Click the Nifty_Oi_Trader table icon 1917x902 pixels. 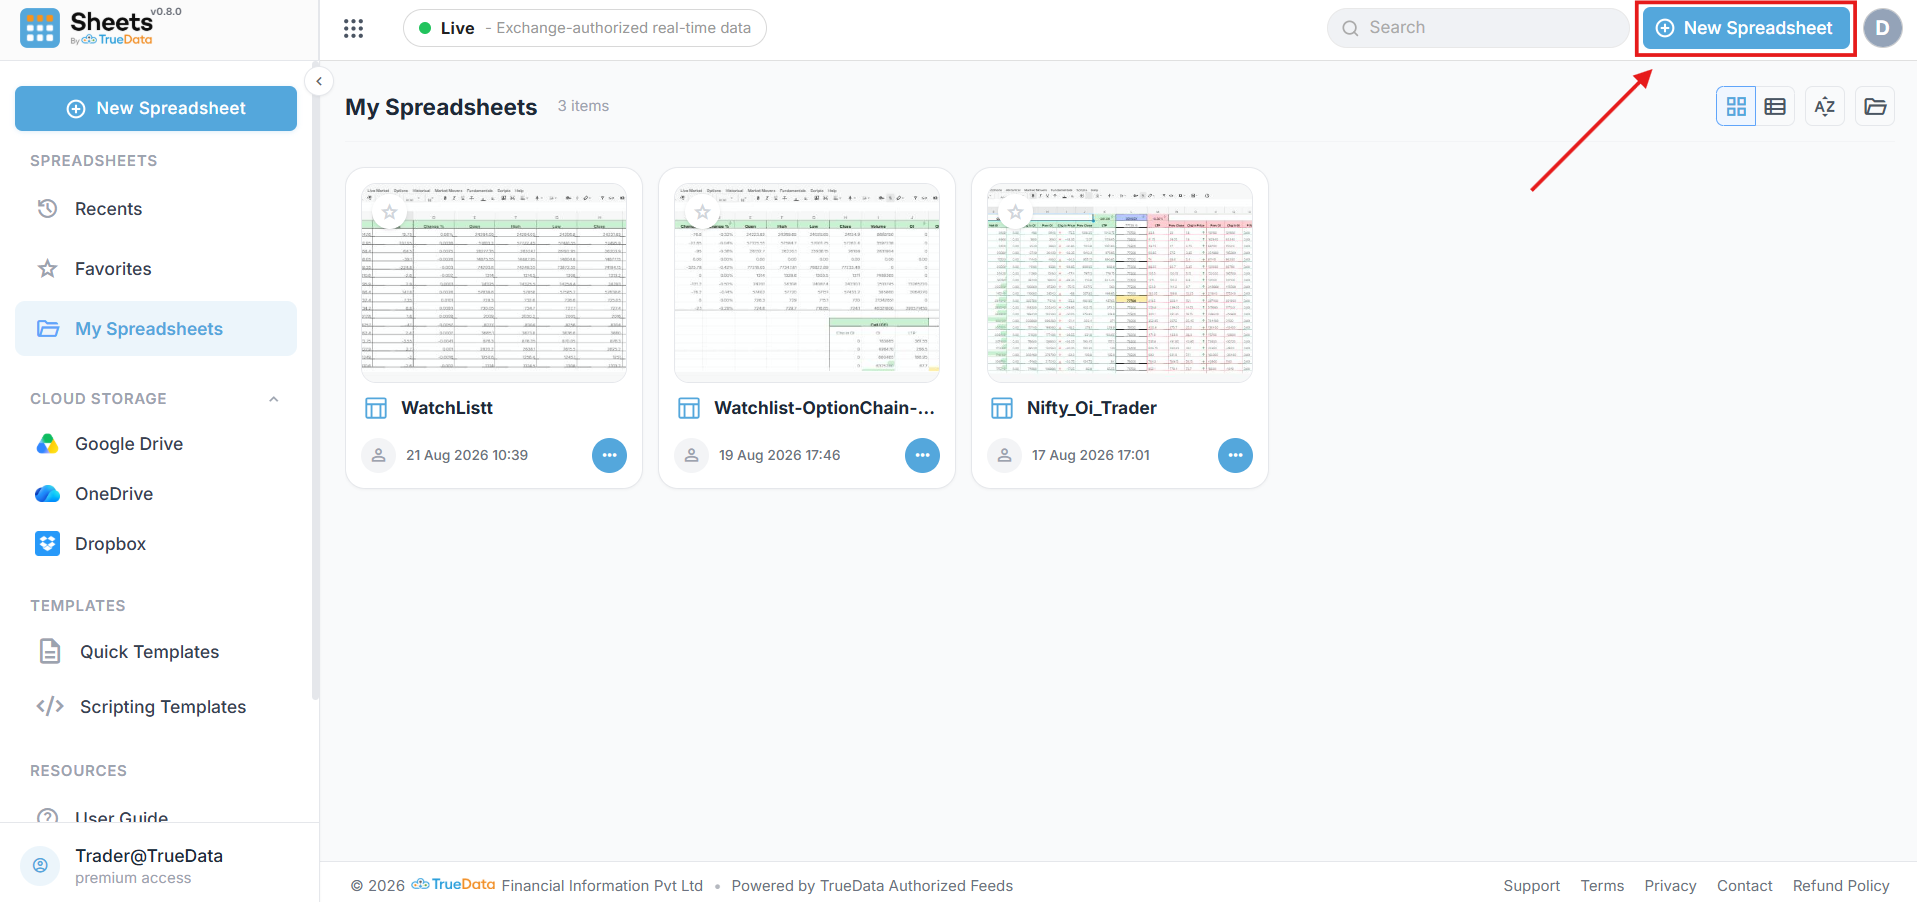click(1002, 408)
